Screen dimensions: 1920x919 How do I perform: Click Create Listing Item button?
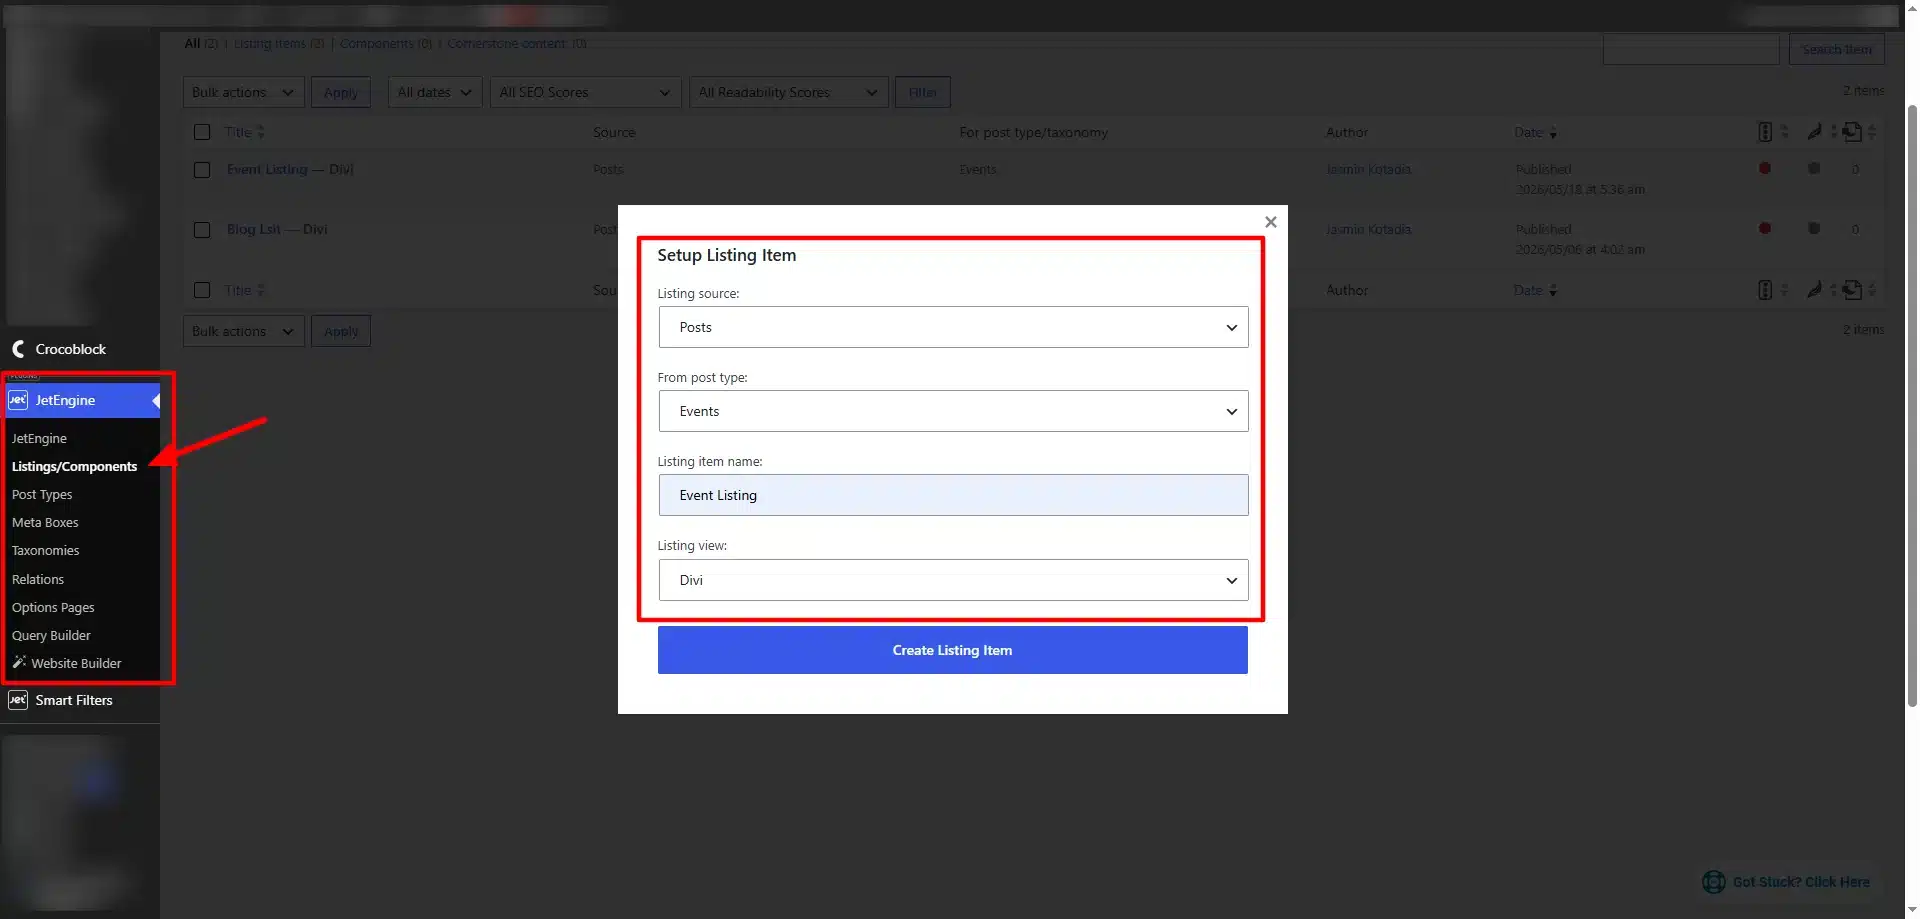[952, 650]
